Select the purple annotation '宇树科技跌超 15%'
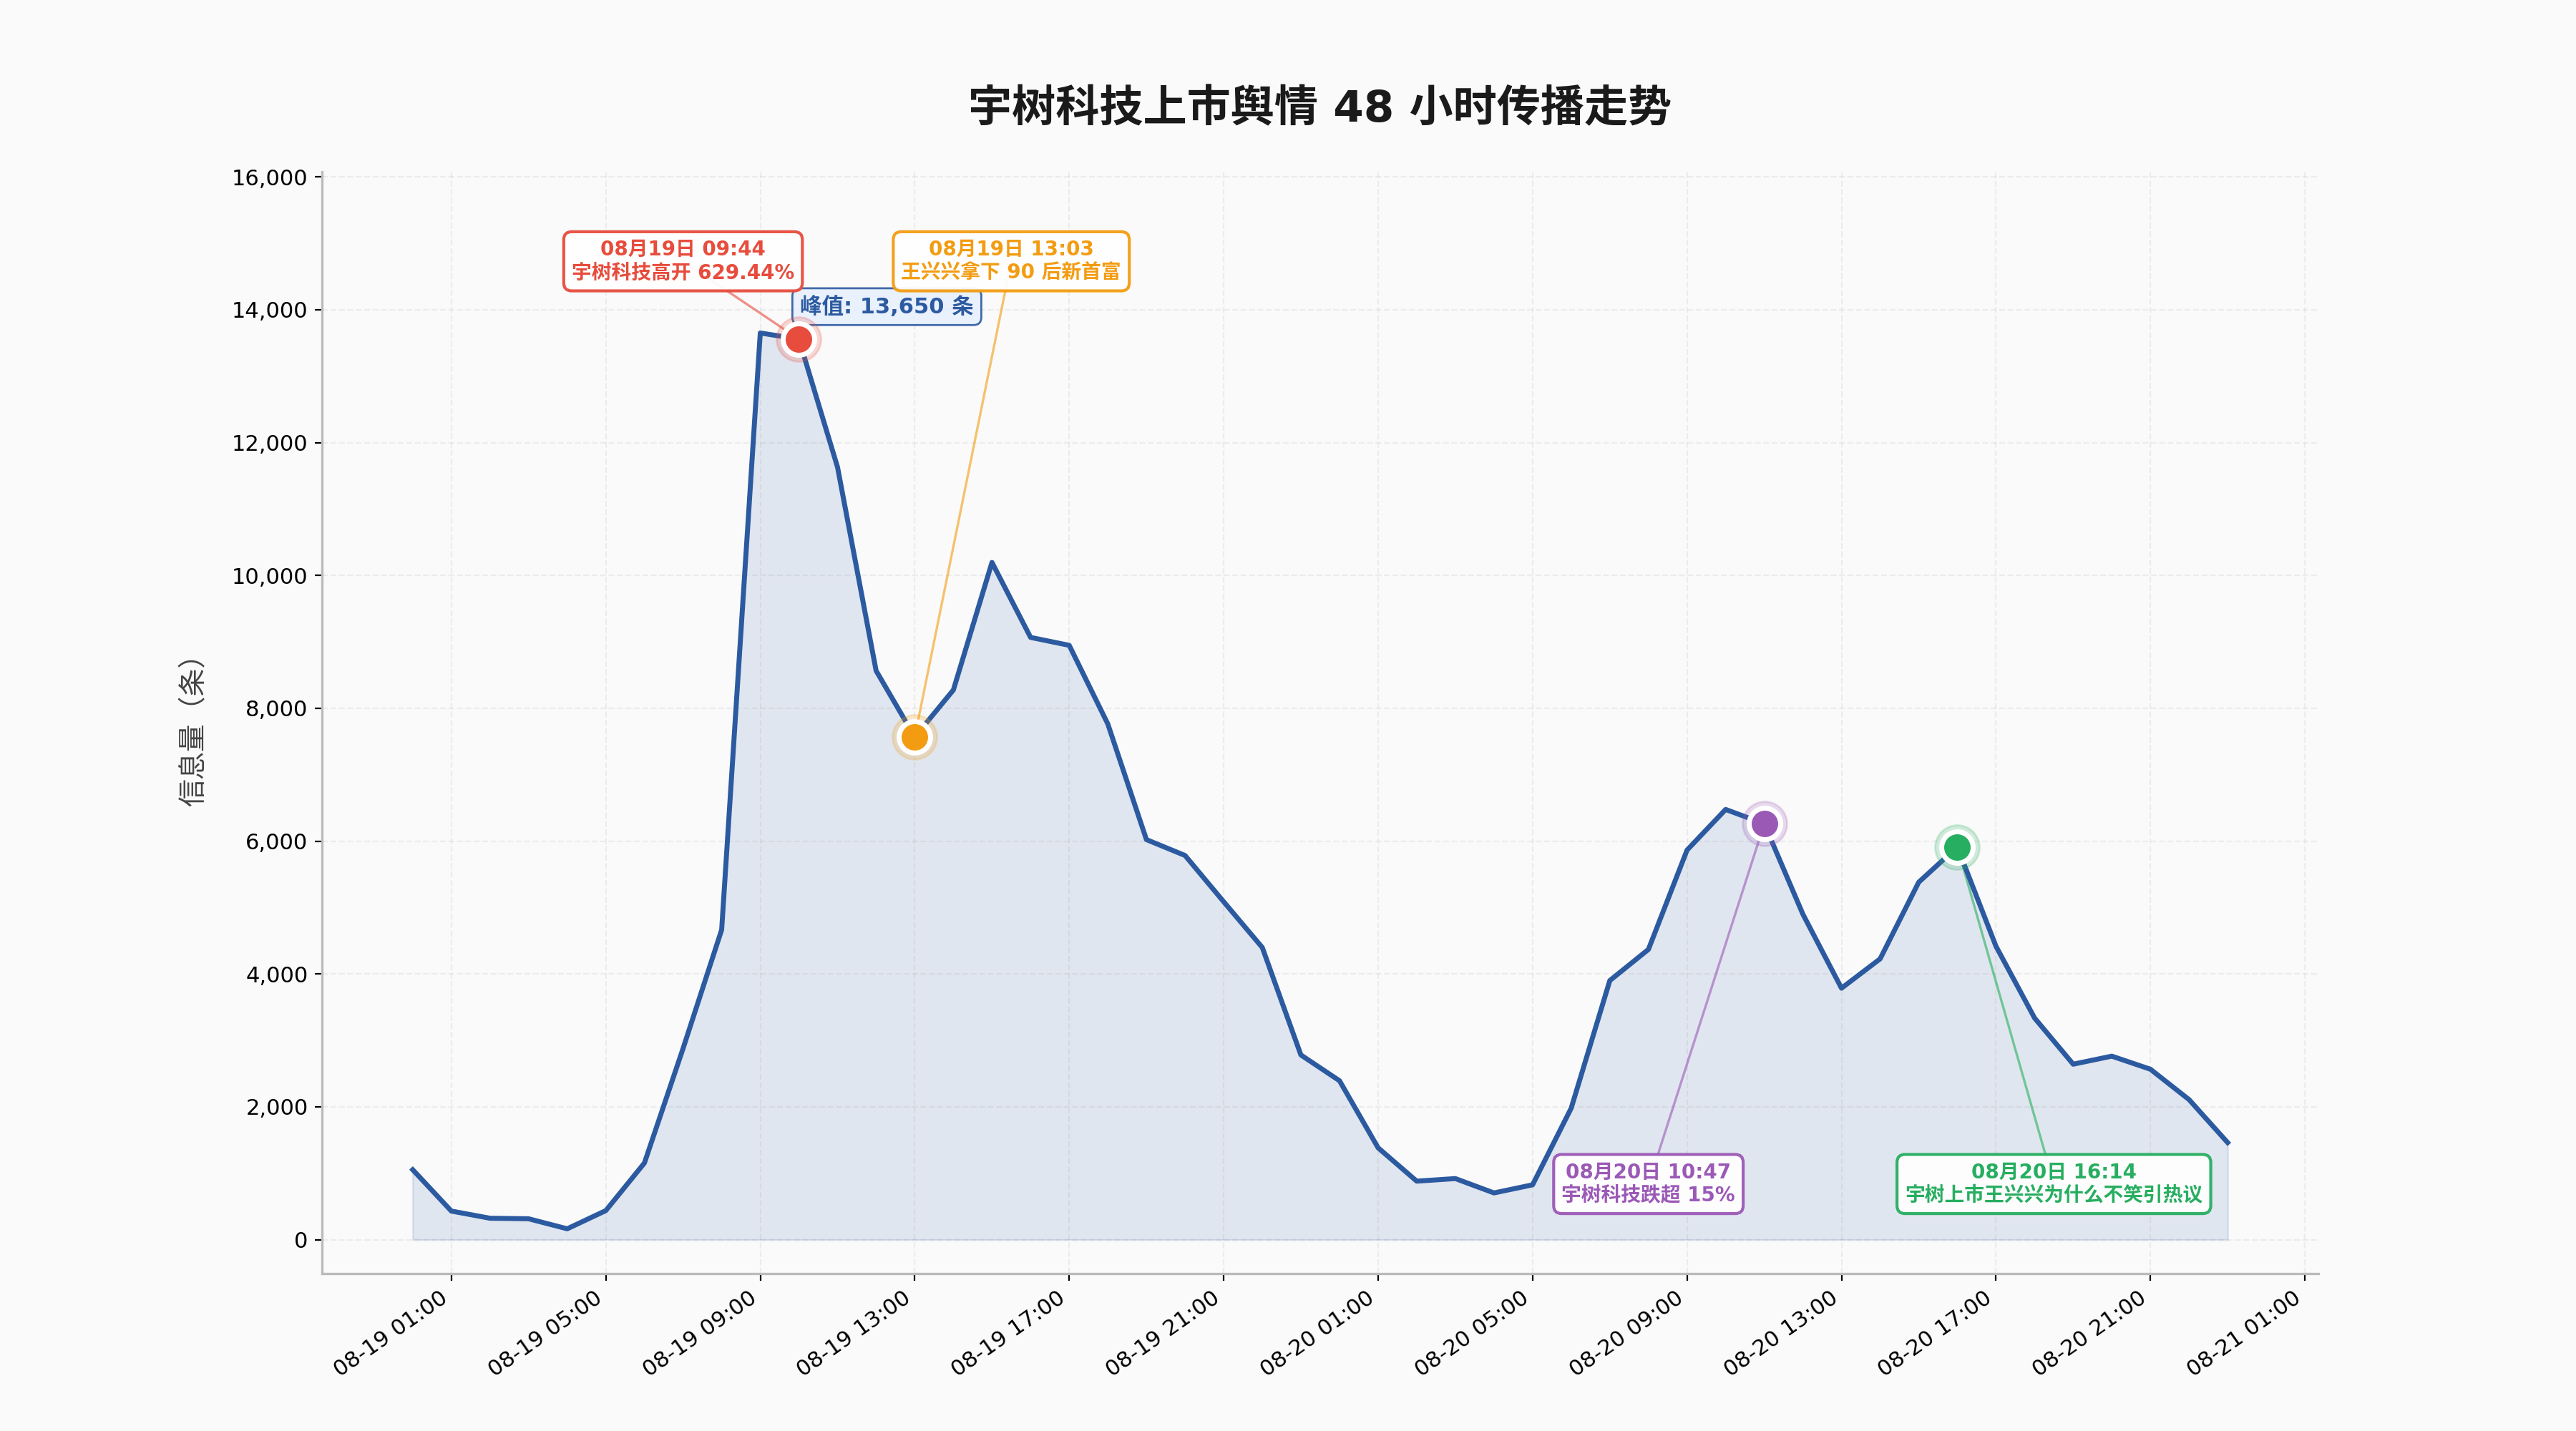 pyautogui.click(x=1648, y=1184)
